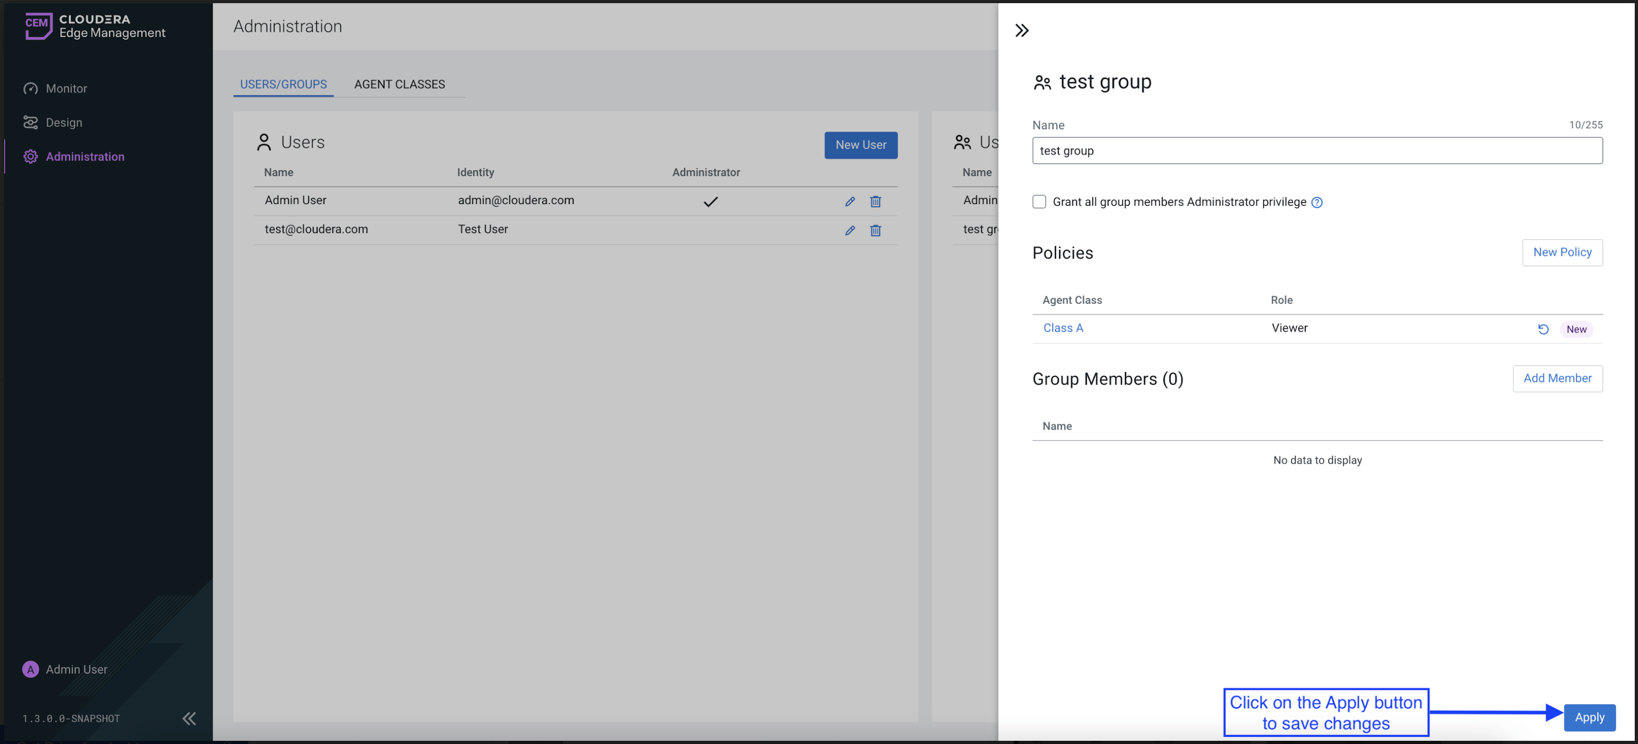Switch to the Agent Classes tab

coord(399,84)
